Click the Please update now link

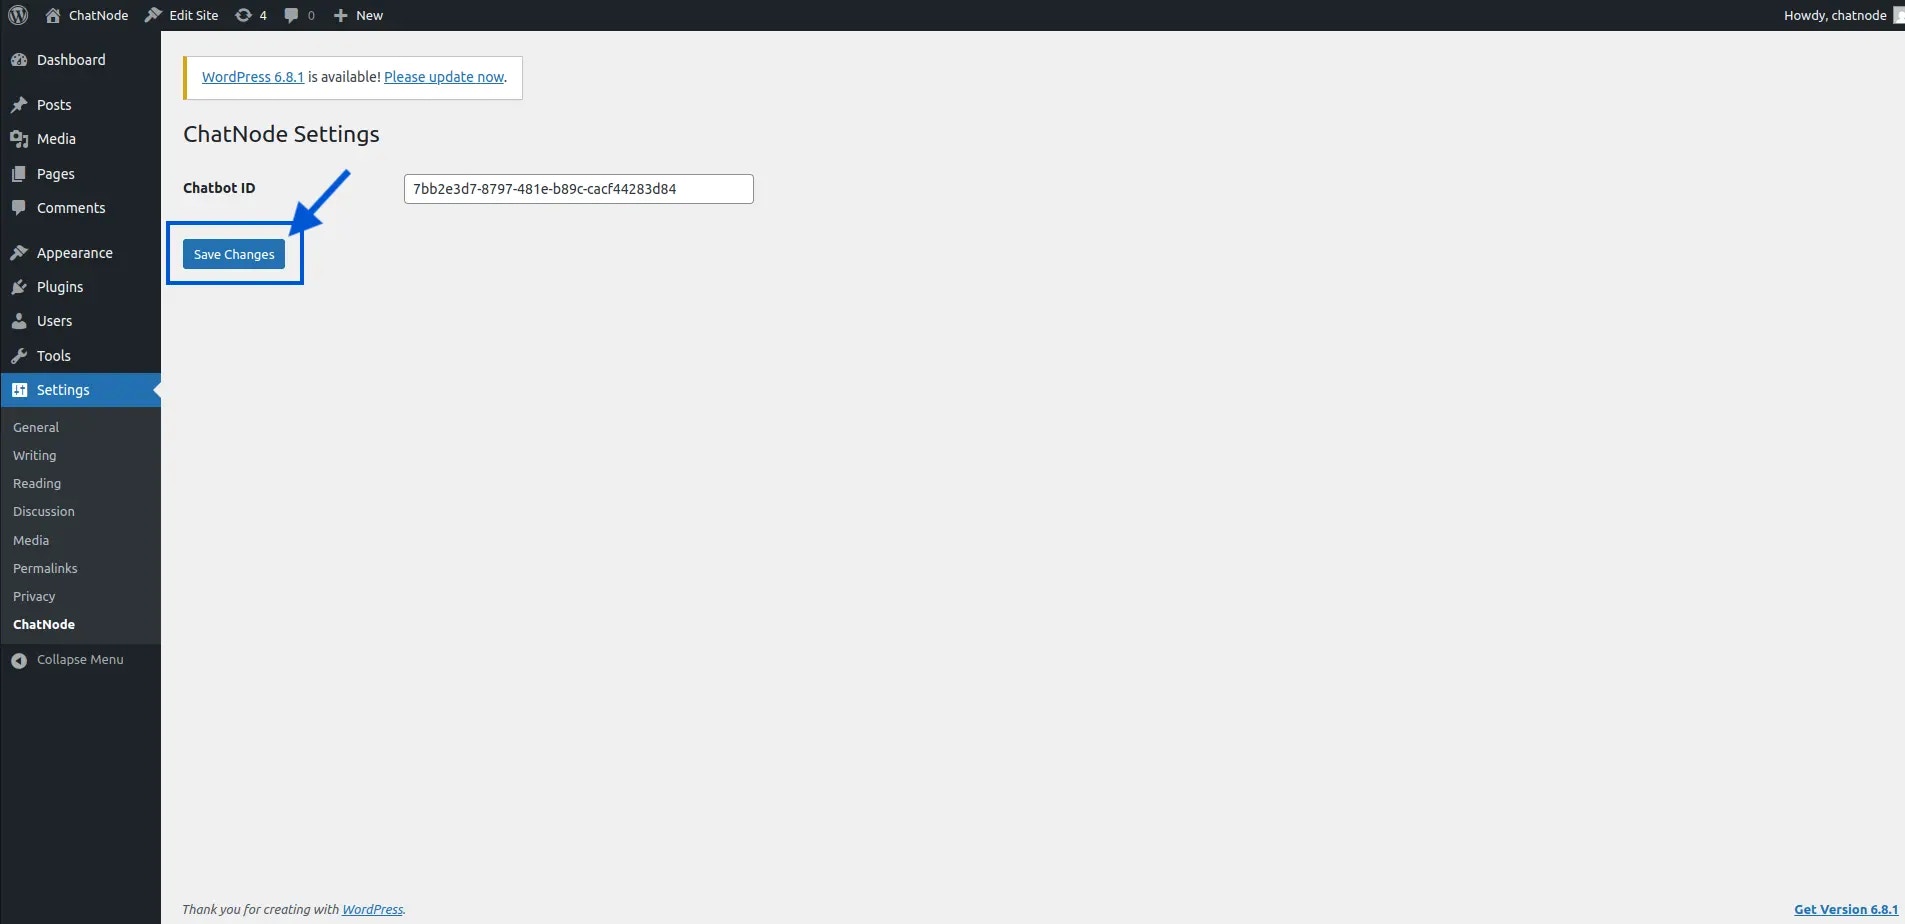click(x=444, y=77)
